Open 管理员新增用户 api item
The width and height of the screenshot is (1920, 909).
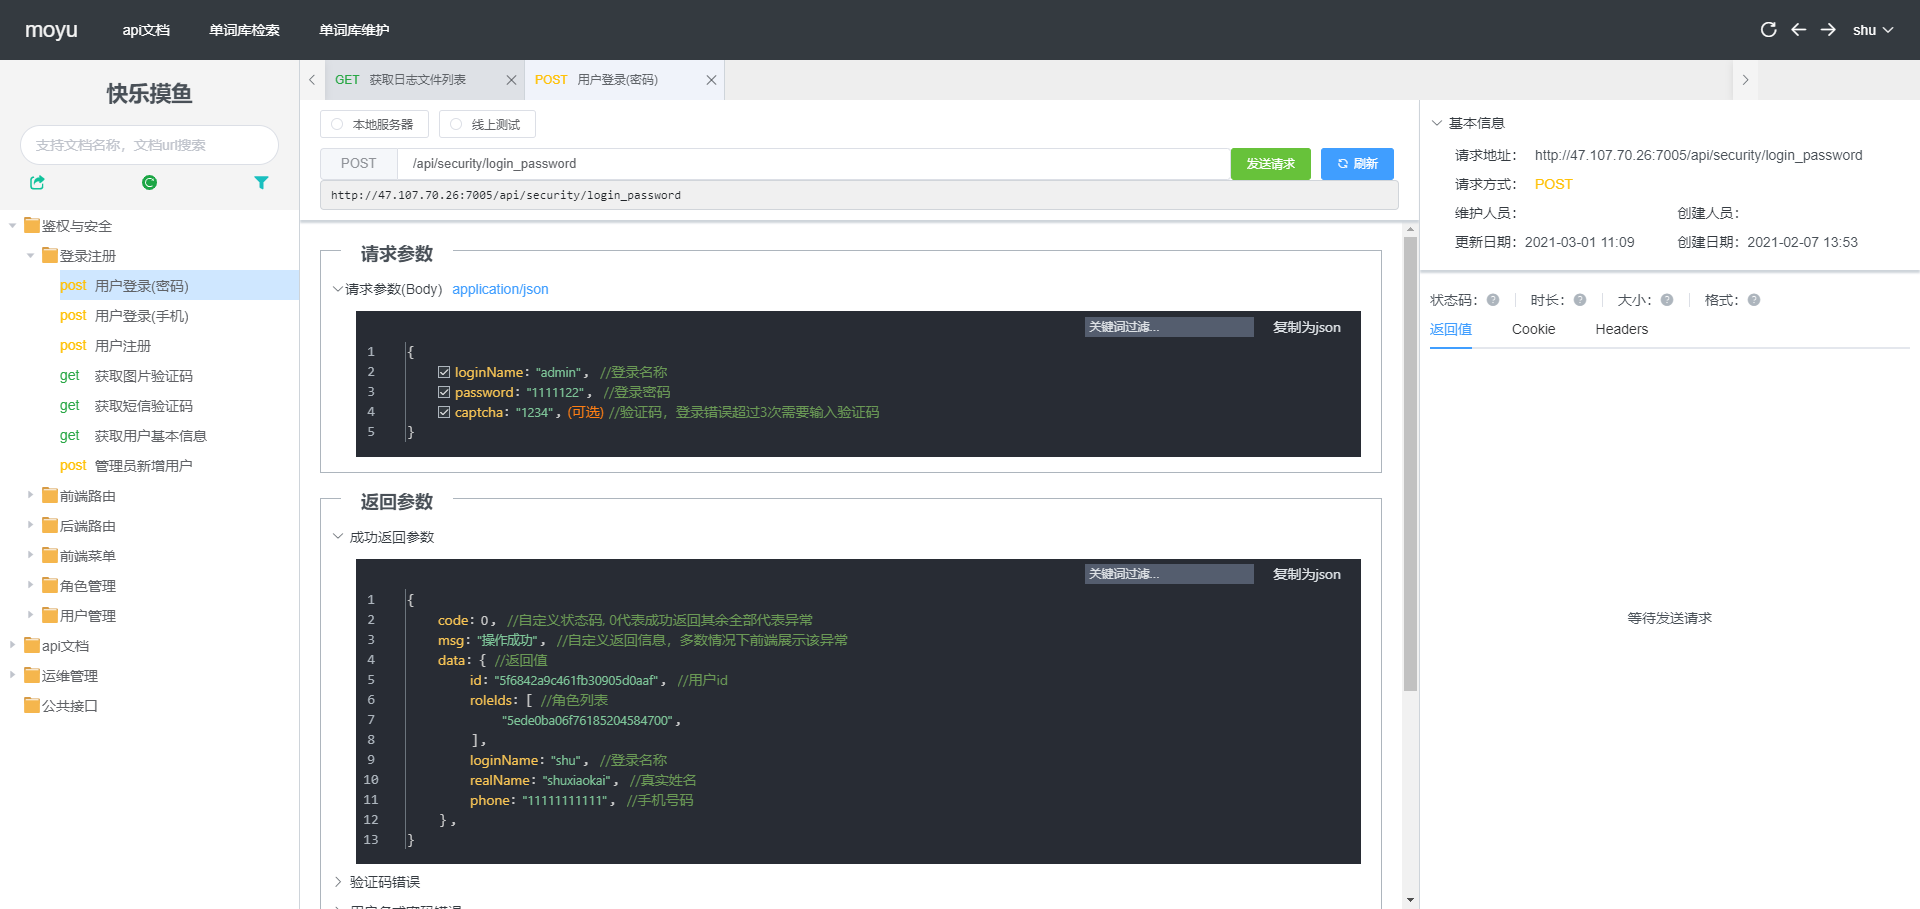(143, 466)
